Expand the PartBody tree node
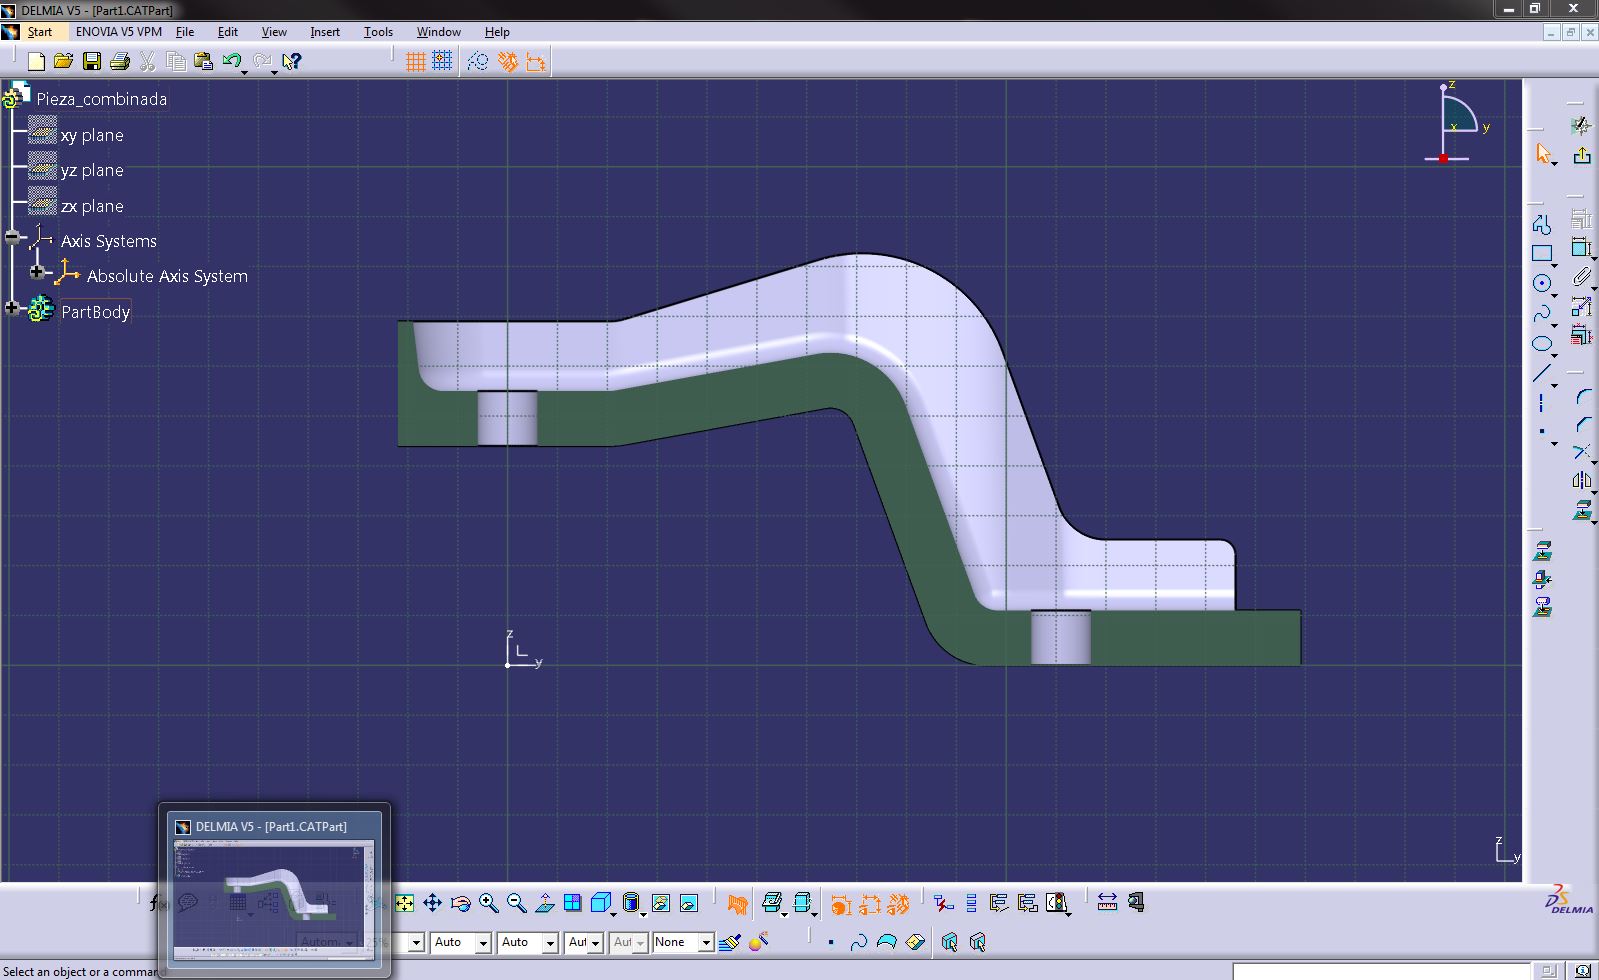 [x=12, y=308]
